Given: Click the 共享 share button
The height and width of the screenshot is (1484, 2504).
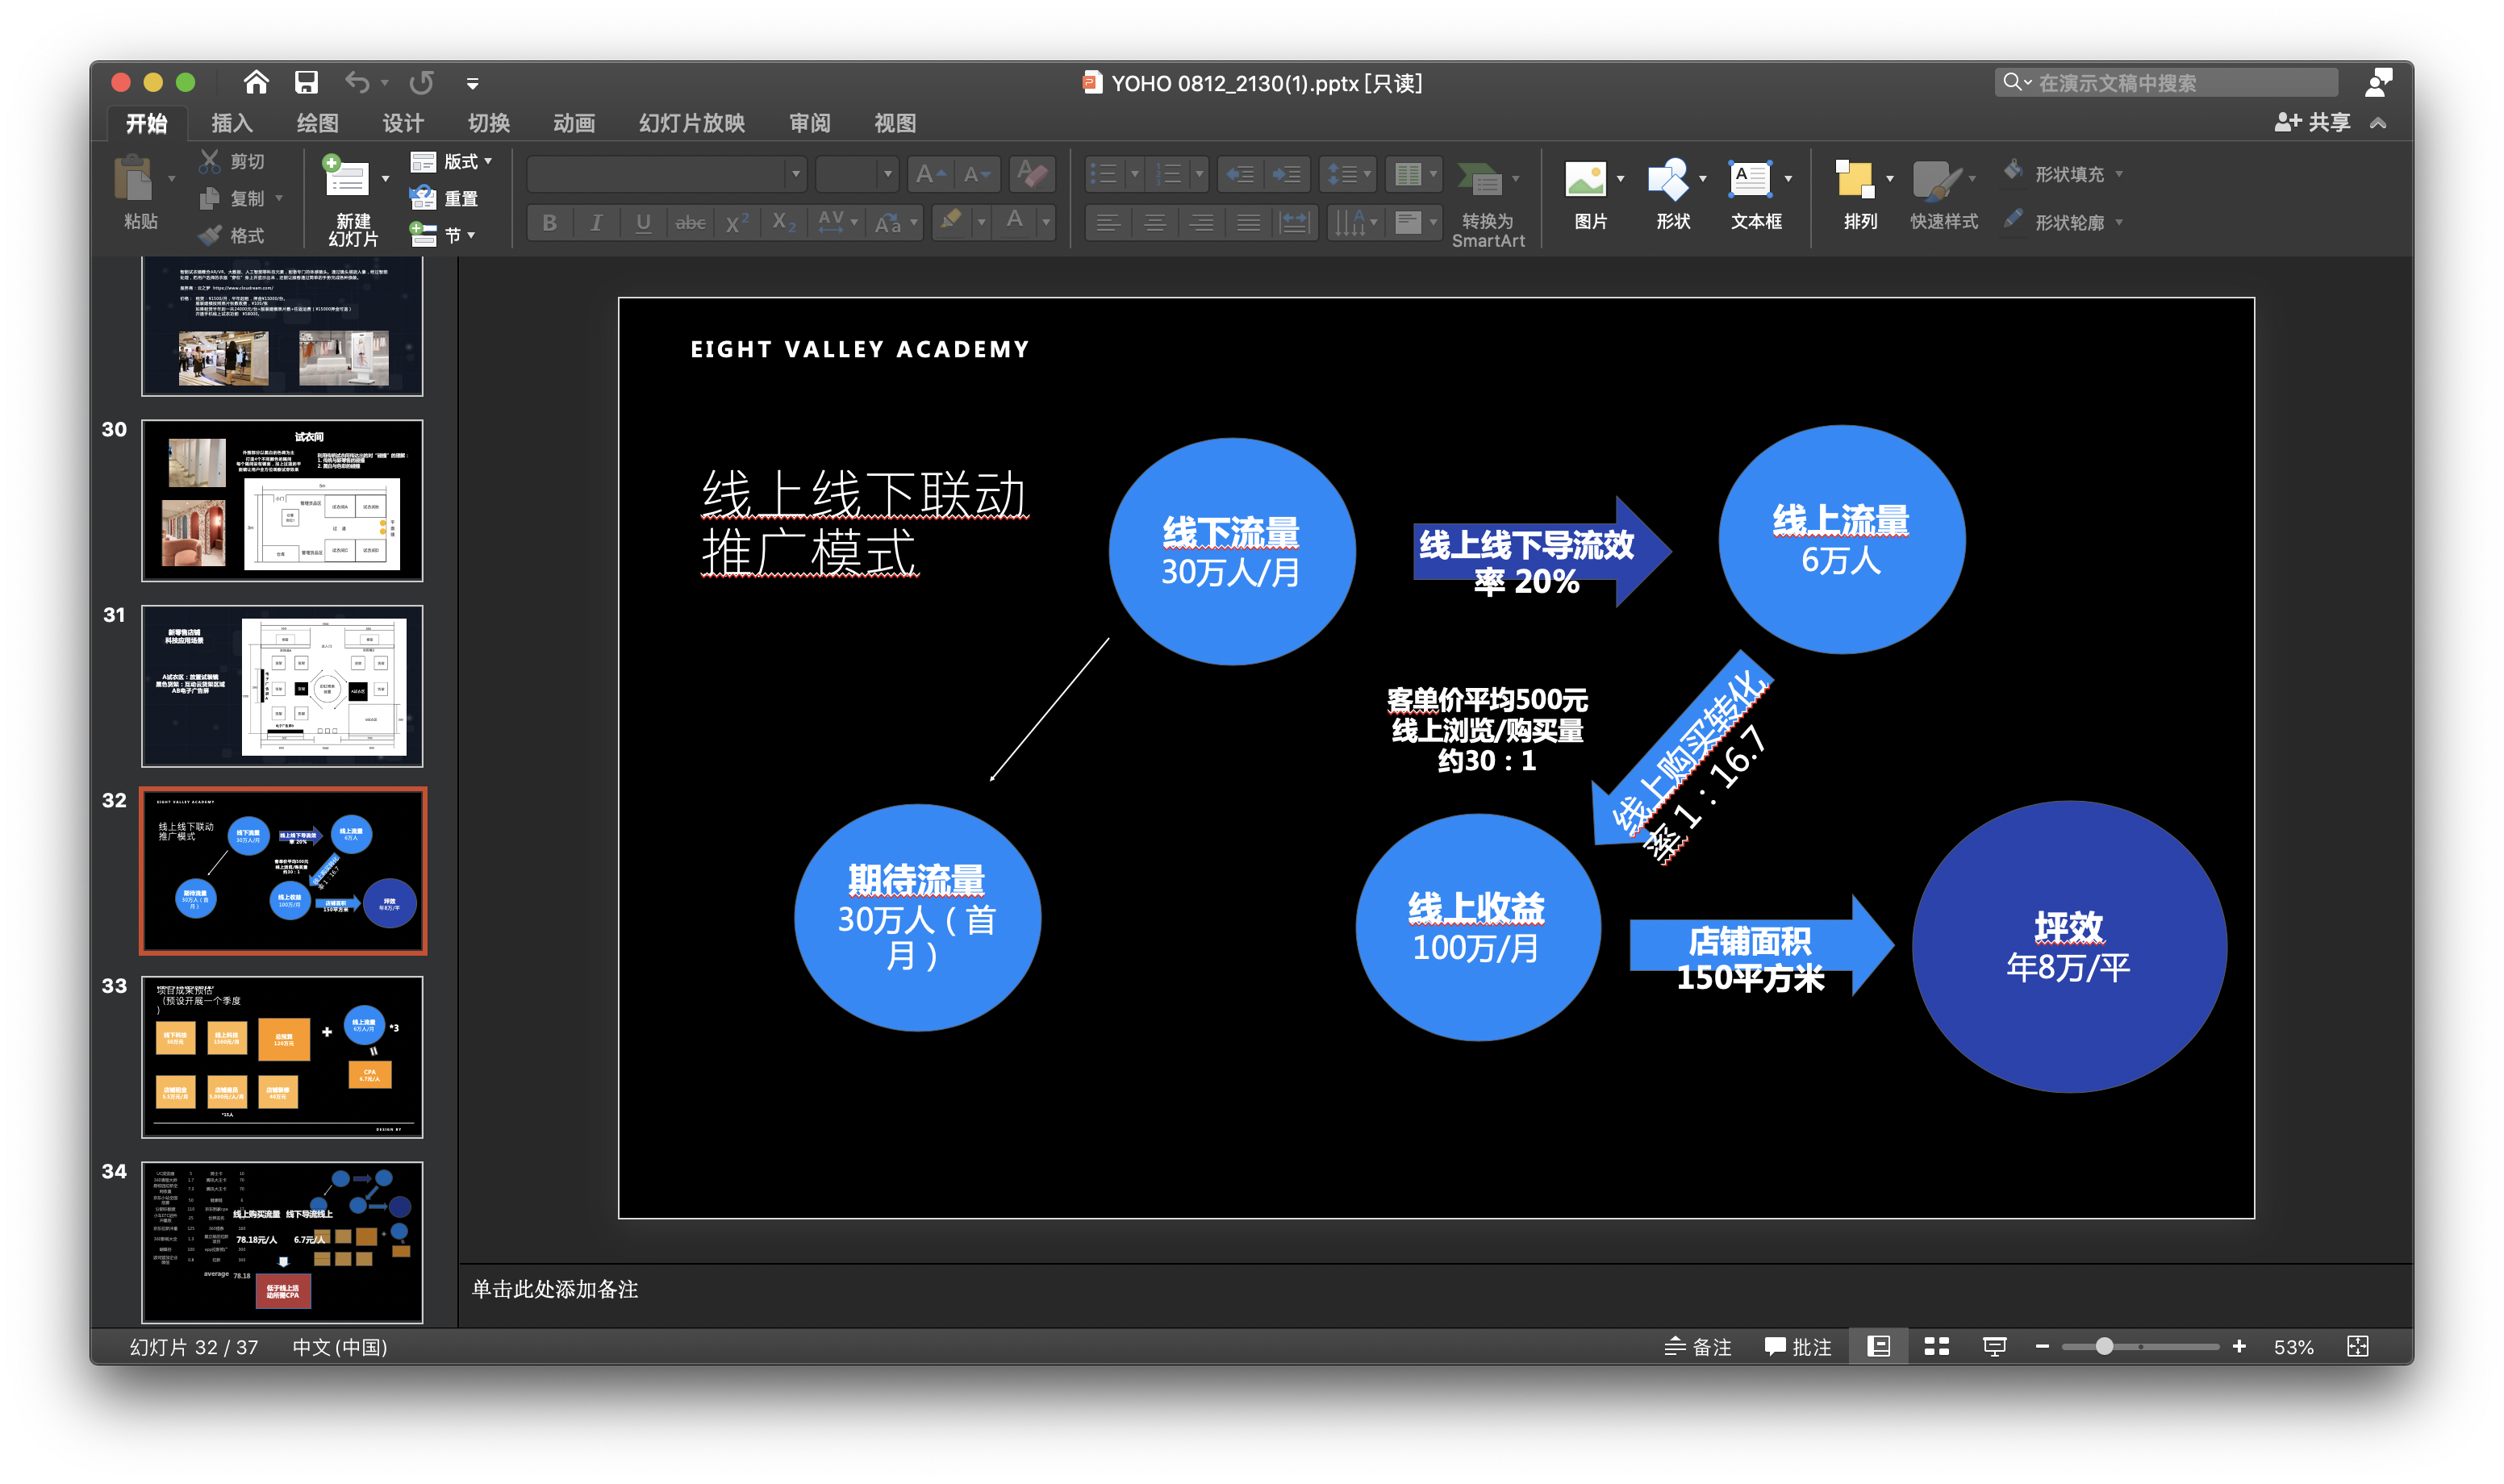Looking at the screenshot, I should coord(2312,122).
